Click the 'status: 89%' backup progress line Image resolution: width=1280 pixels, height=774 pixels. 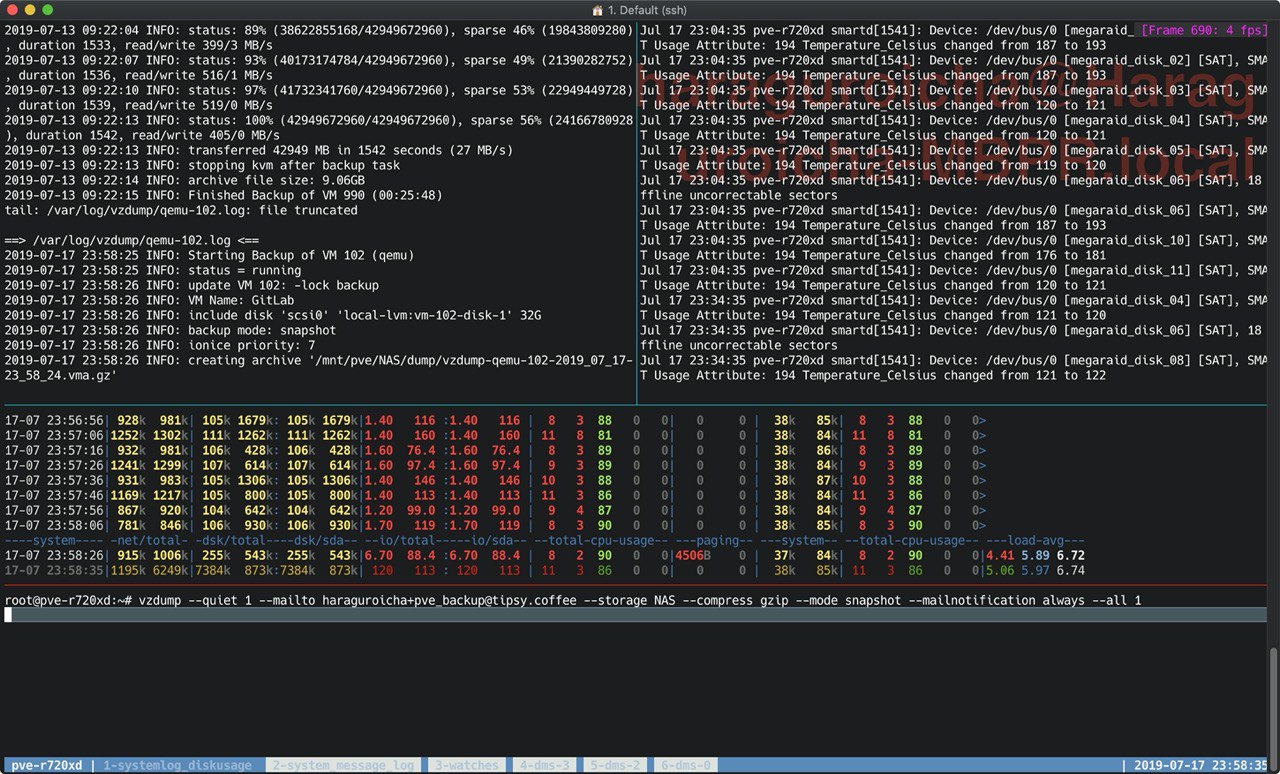(x=318, y=38)
